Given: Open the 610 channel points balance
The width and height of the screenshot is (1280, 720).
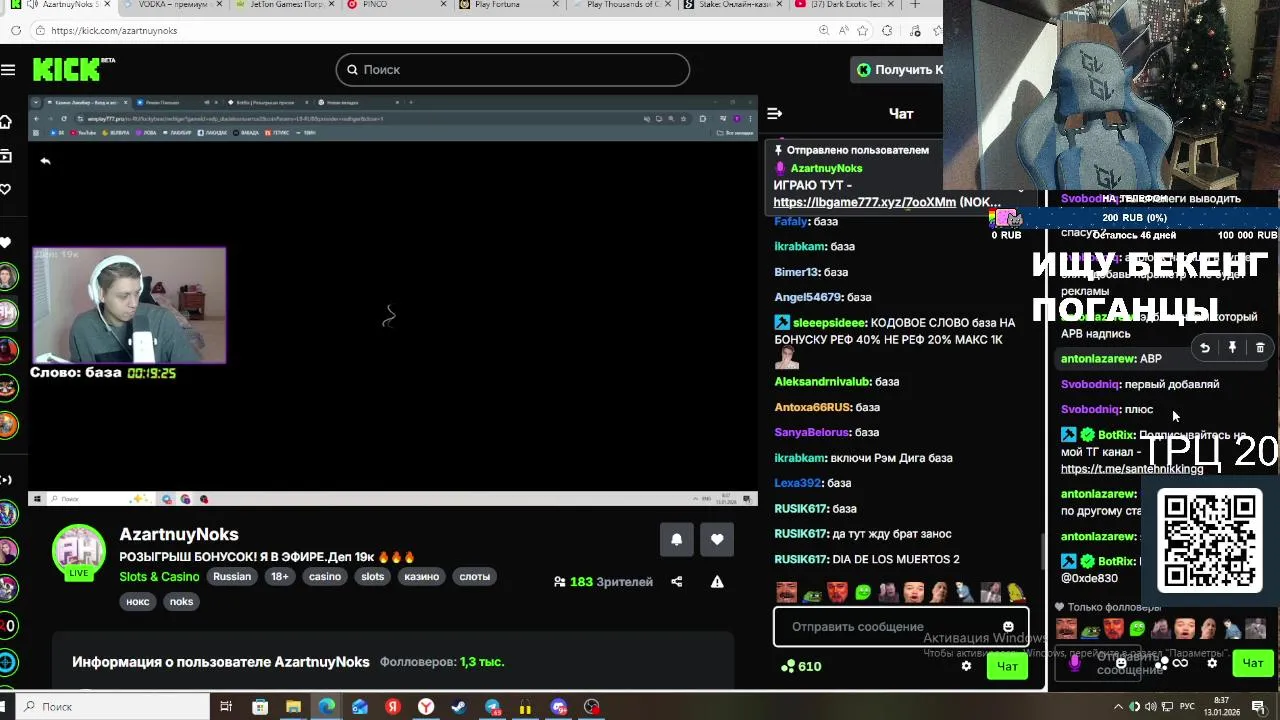Looking at the screenshot, I should coord(801,666).
